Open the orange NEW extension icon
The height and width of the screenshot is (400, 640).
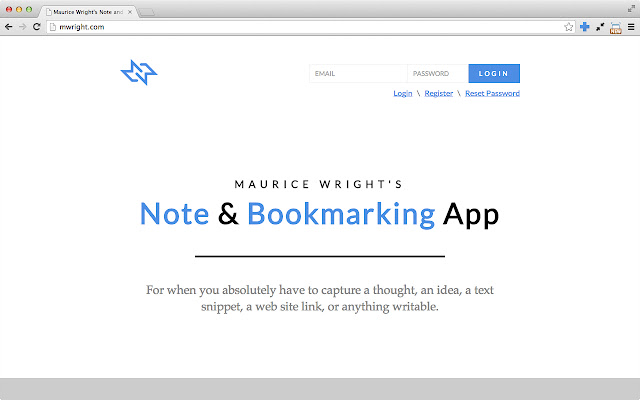616,28
